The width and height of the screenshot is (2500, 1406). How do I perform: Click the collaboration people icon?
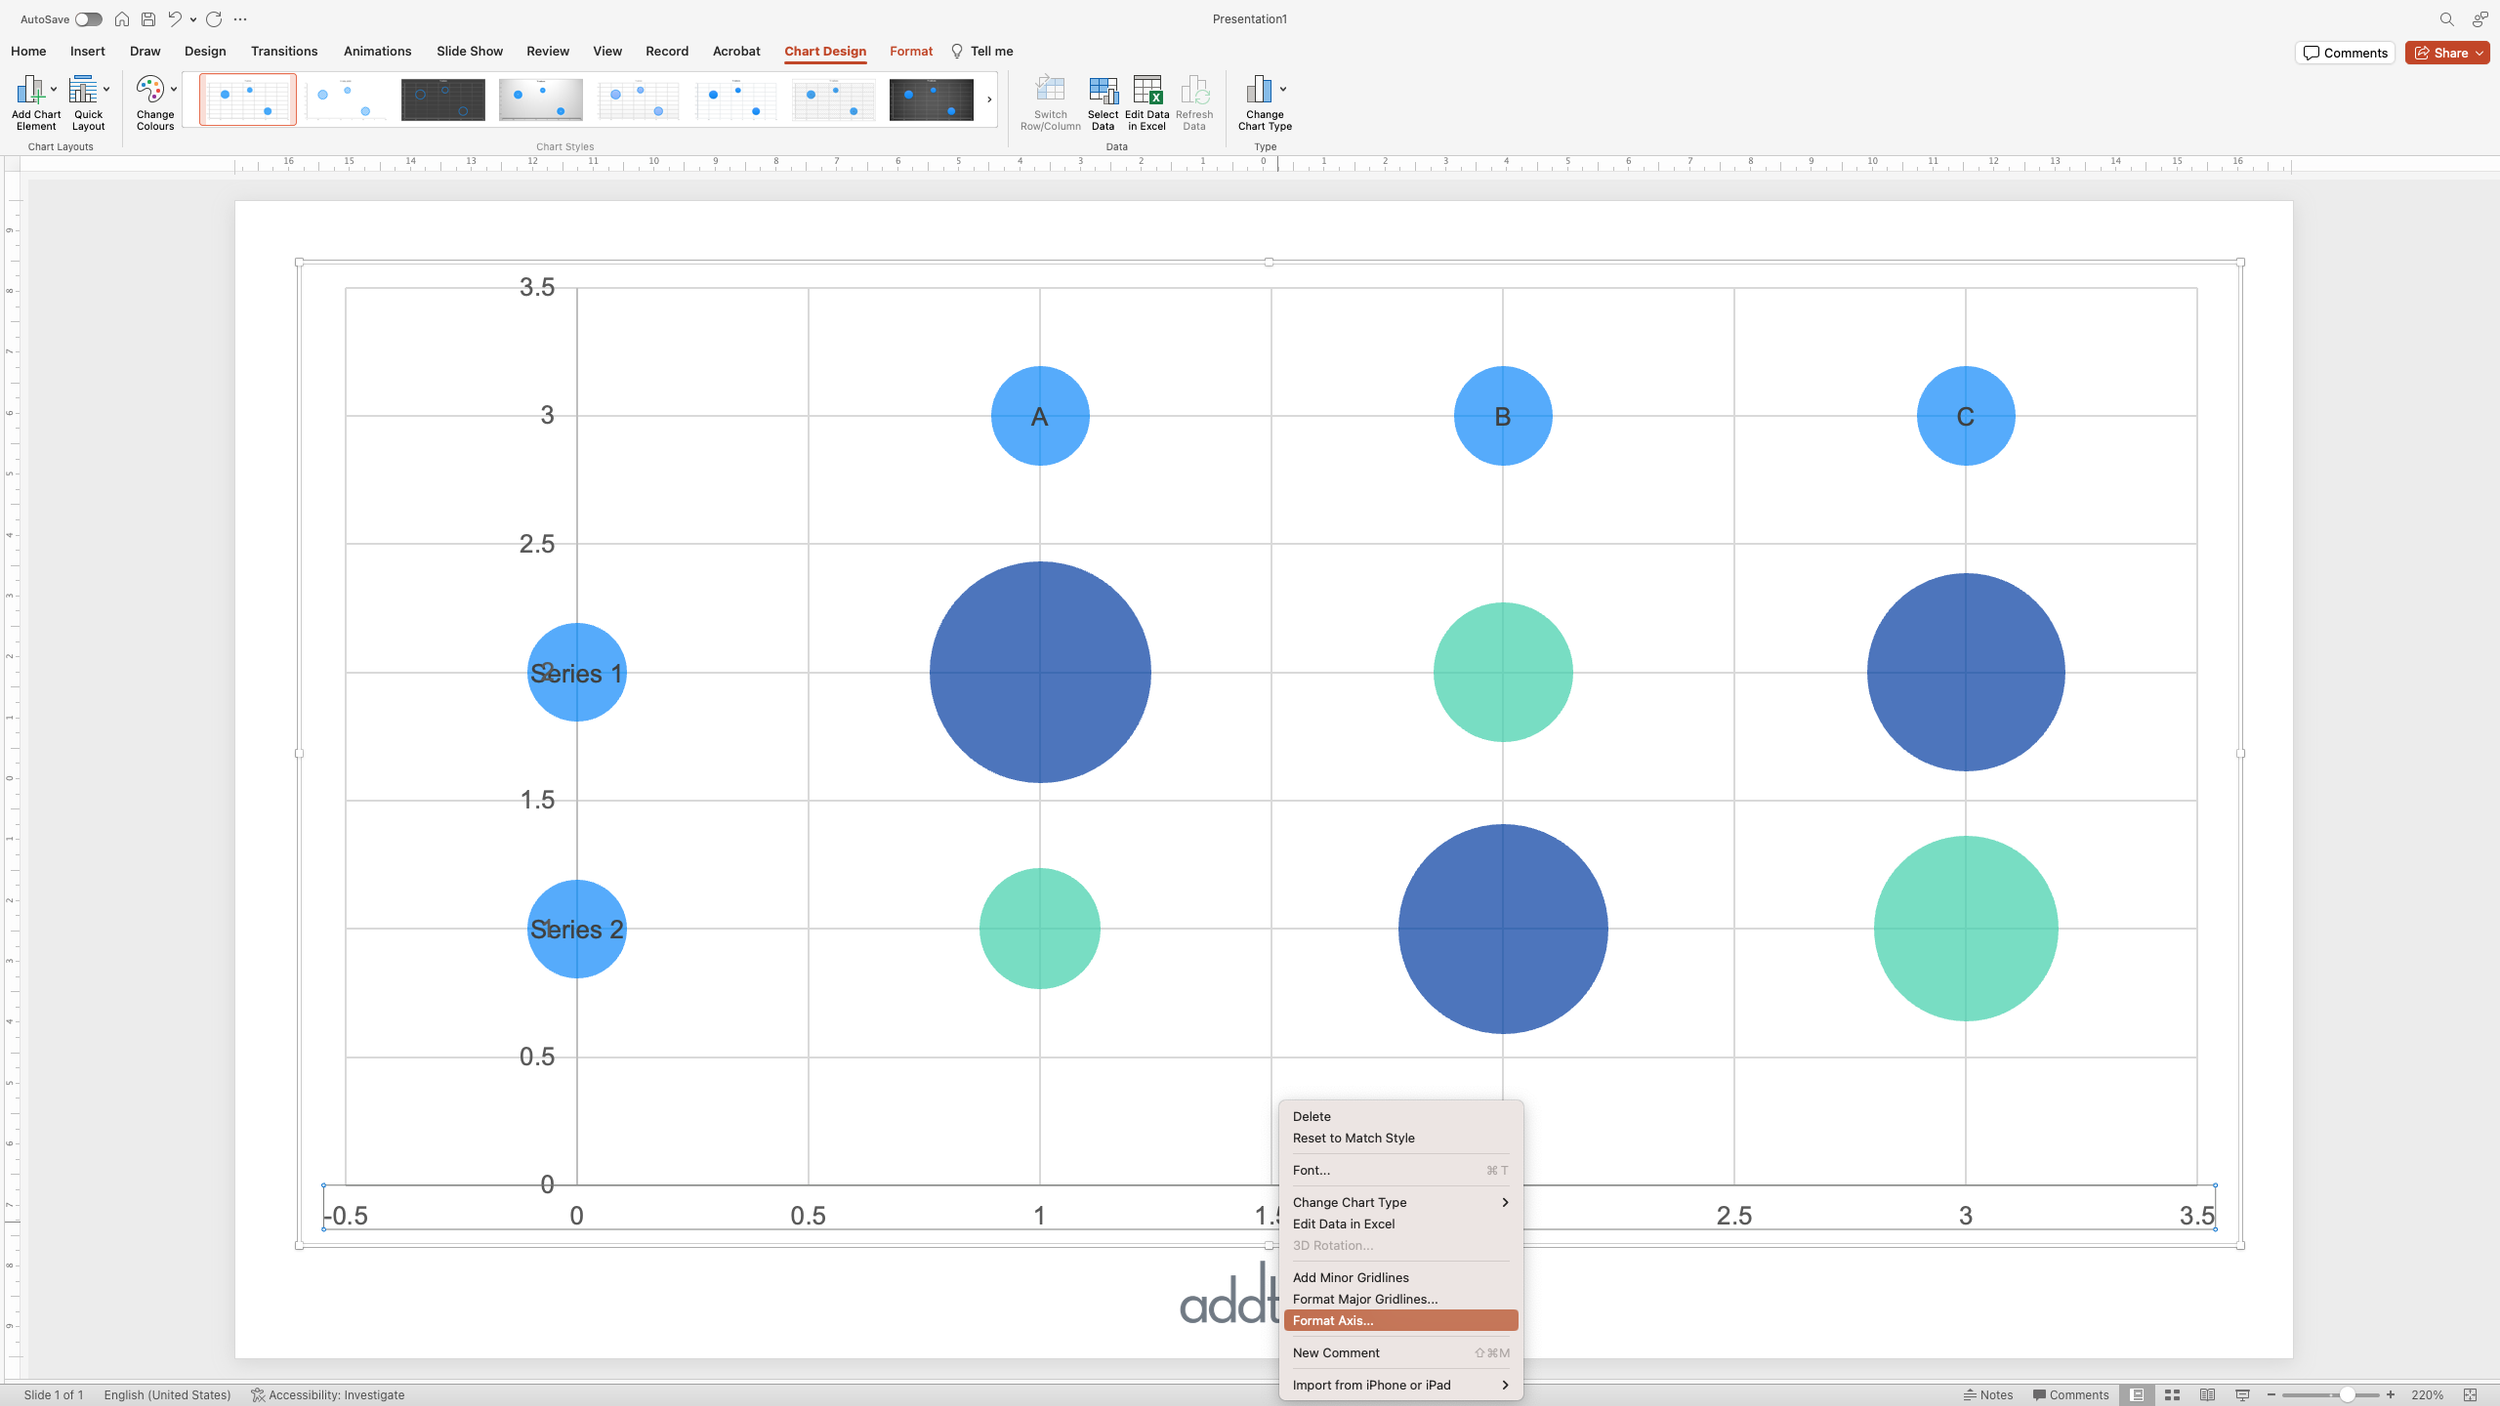pos(2480,19)
